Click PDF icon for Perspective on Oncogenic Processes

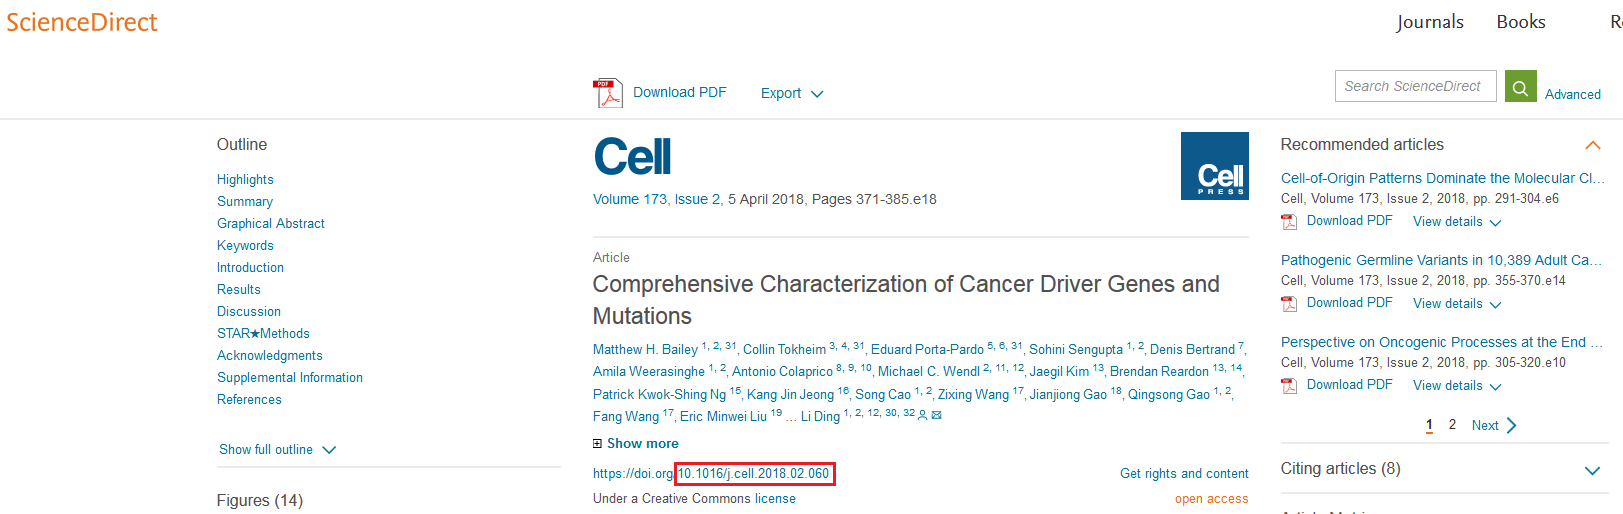point(1289,385)
